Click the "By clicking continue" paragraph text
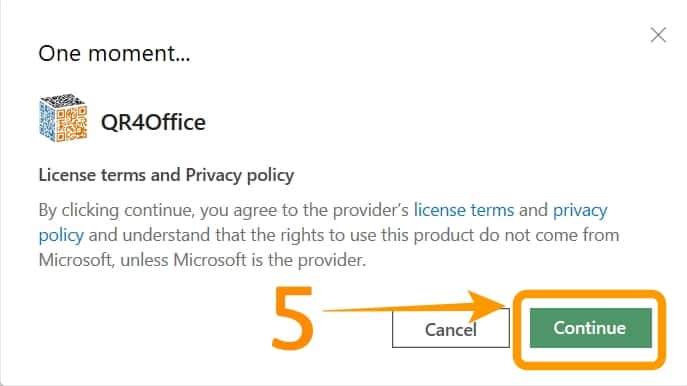The width and height of the screenshot is (687, 386). point(329,235)
